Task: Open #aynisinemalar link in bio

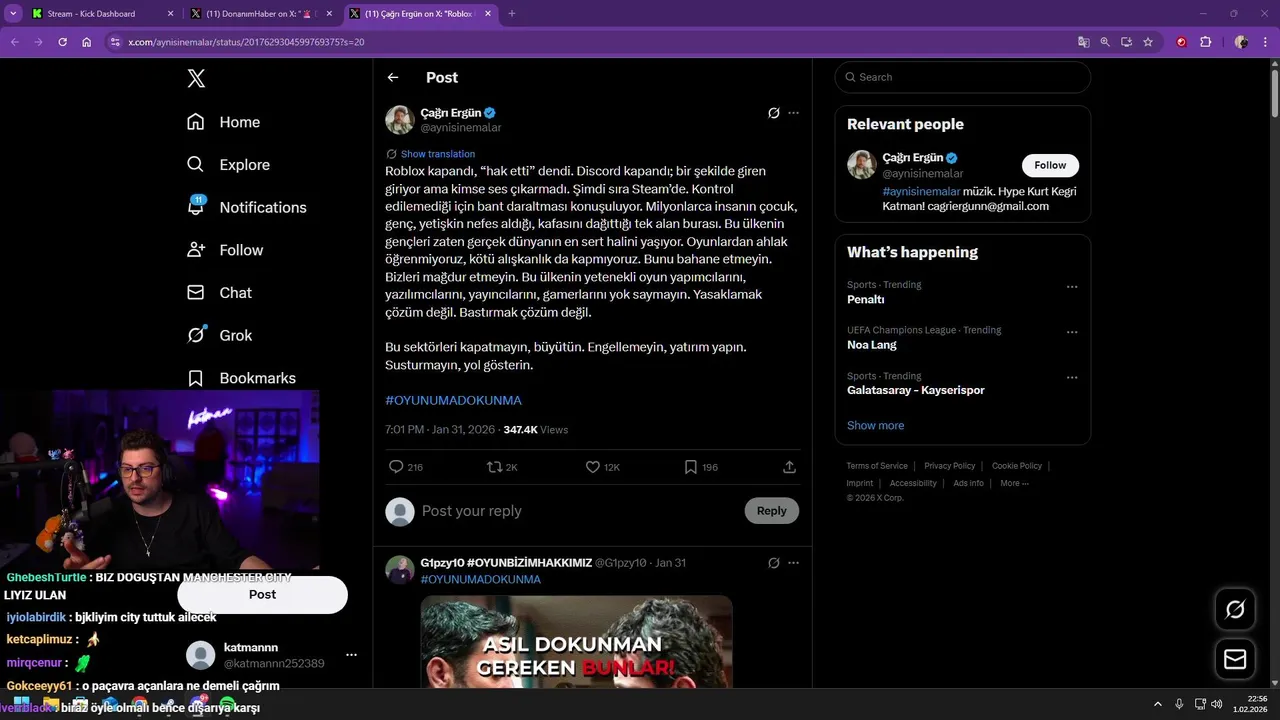Action: click(x=921, y=191)
